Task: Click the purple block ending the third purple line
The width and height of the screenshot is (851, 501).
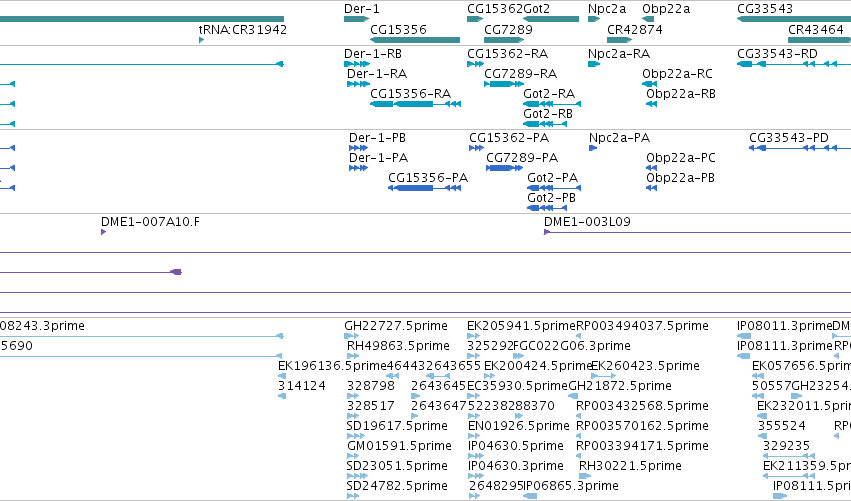Action: pyautogui.click(x=176, y=272)
